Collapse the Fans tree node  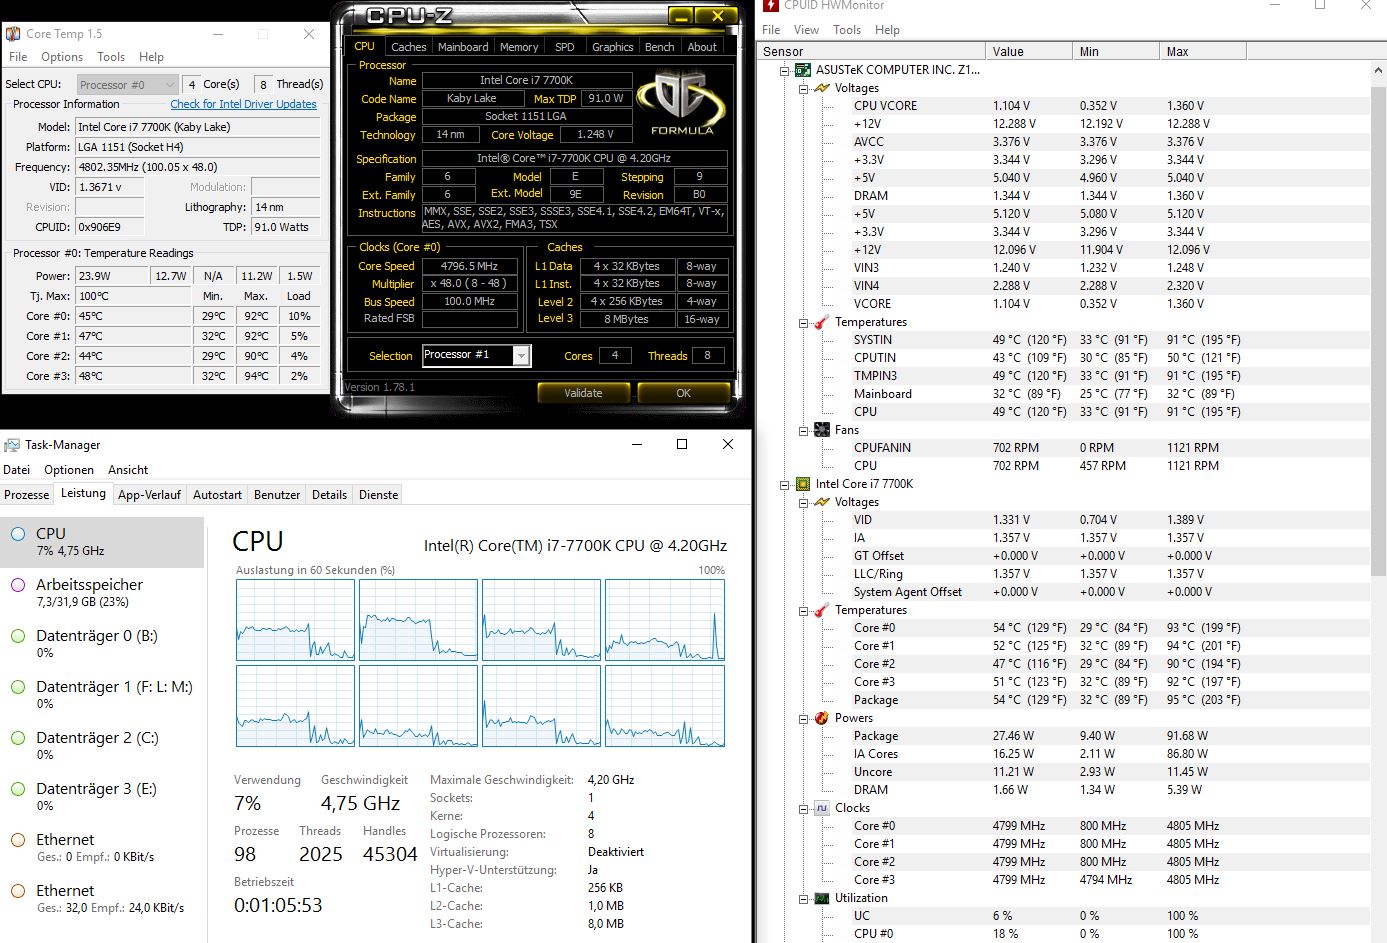pyautogui.click(x=803, y=430)
